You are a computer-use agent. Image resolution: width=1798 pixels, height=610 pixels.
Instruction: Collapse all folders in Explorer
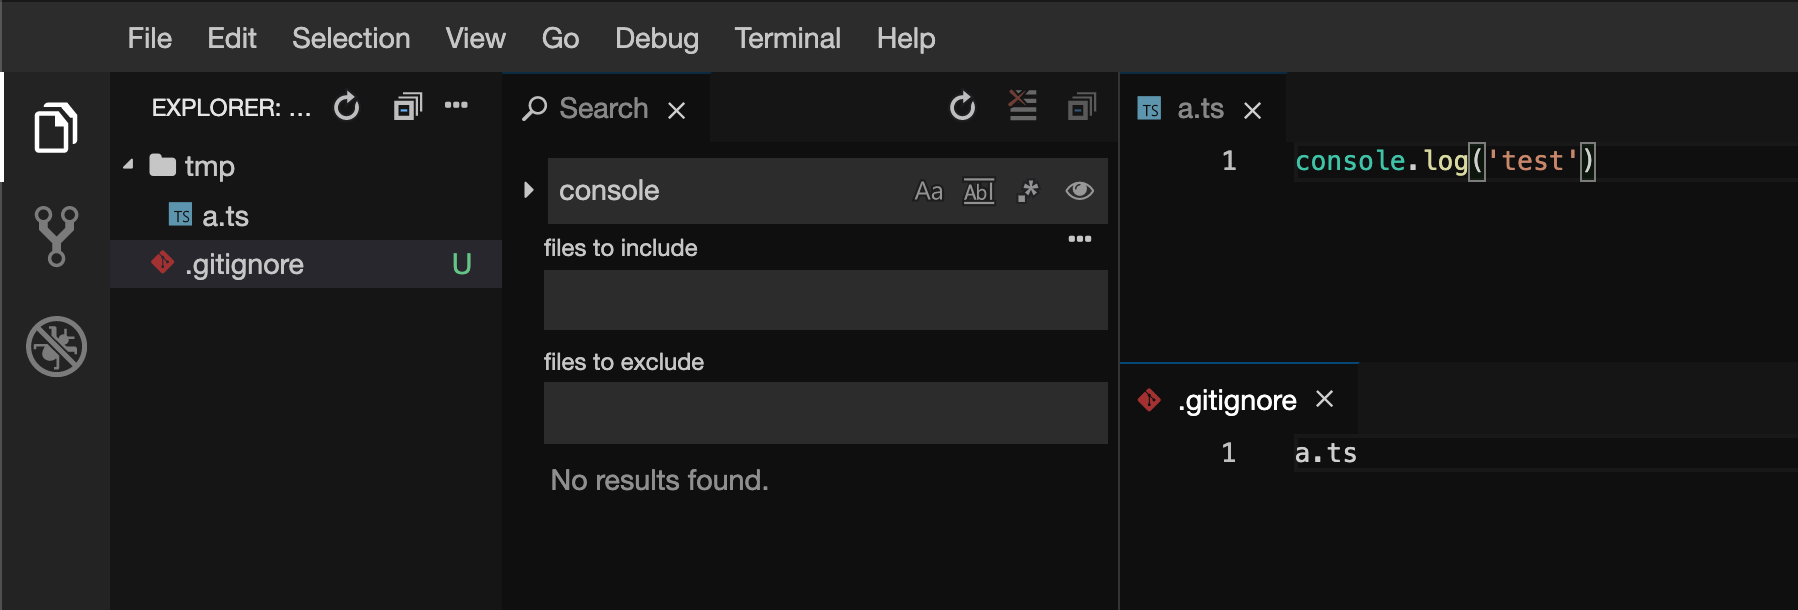[407, 106]
